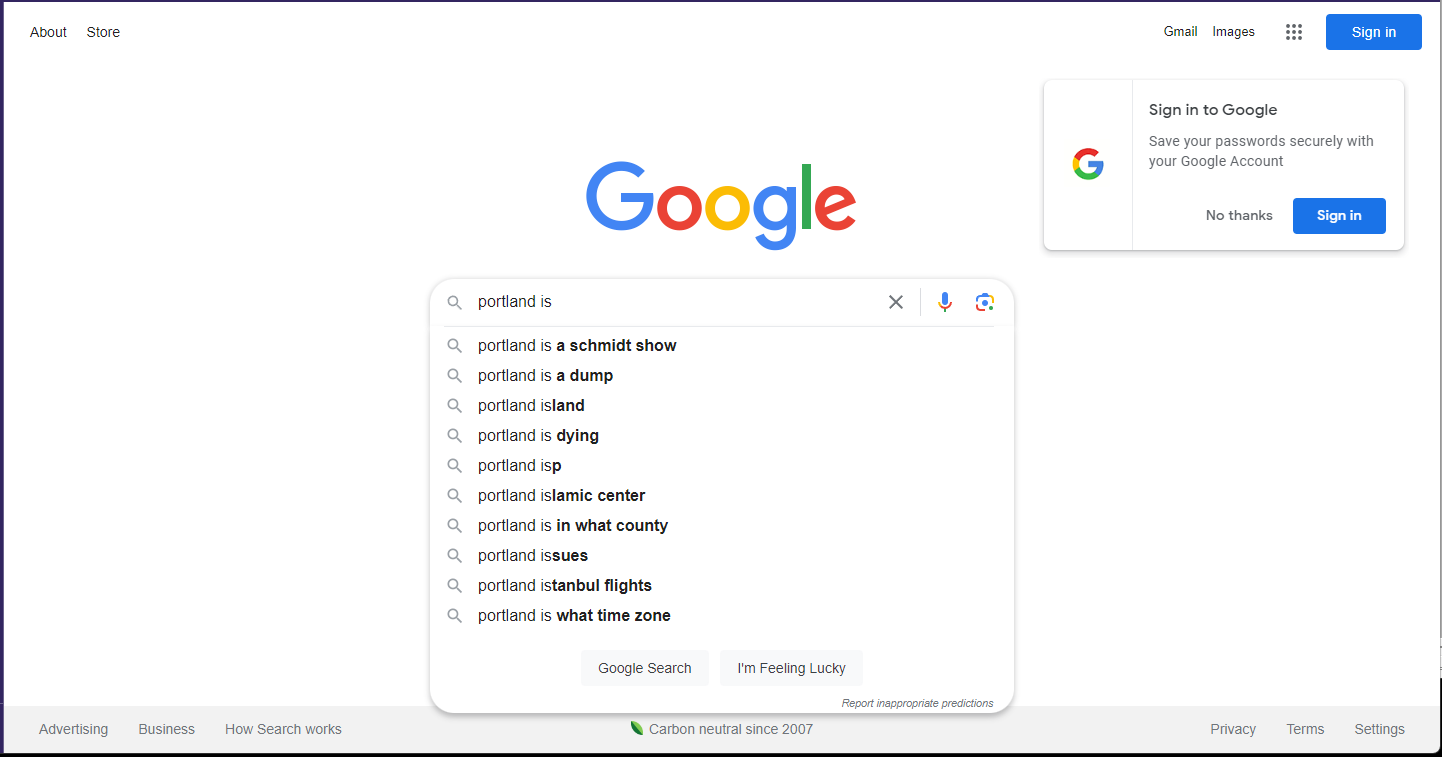1442x757 pixels.
Task: Report inappropriate predictions link
Action: [x=917, y=703]
